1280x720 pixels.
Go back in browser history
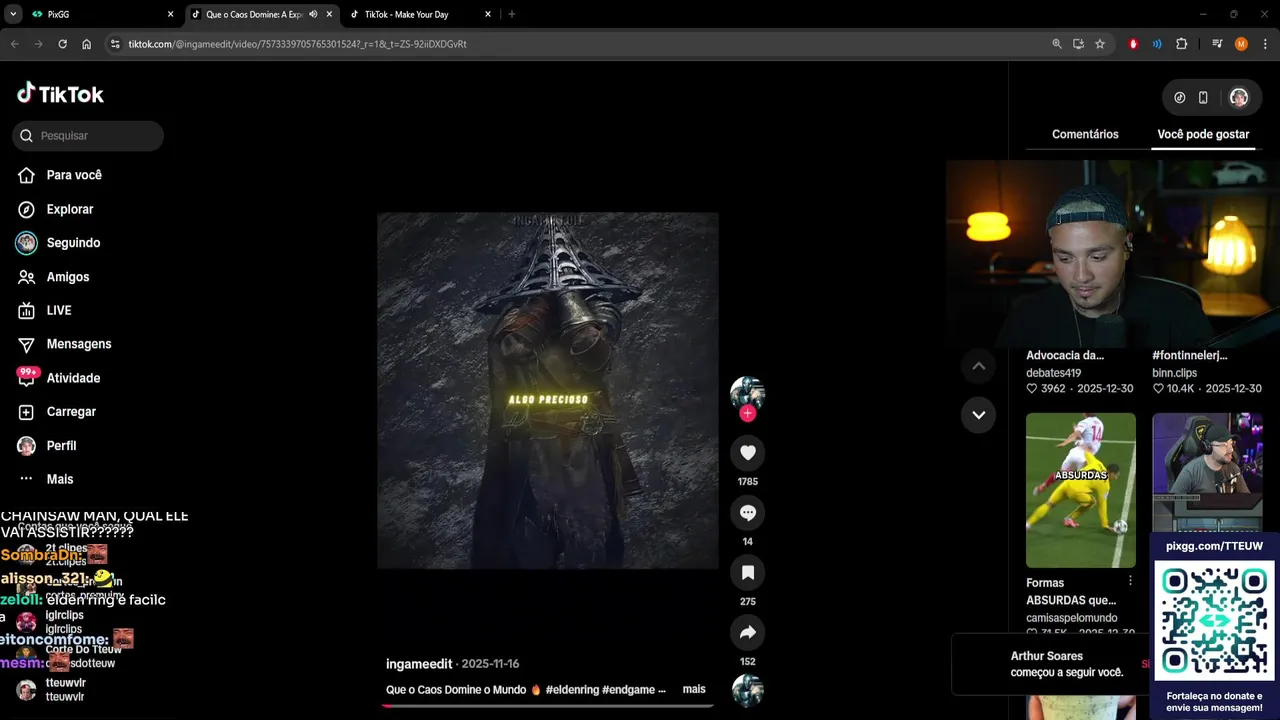[14, 44]
